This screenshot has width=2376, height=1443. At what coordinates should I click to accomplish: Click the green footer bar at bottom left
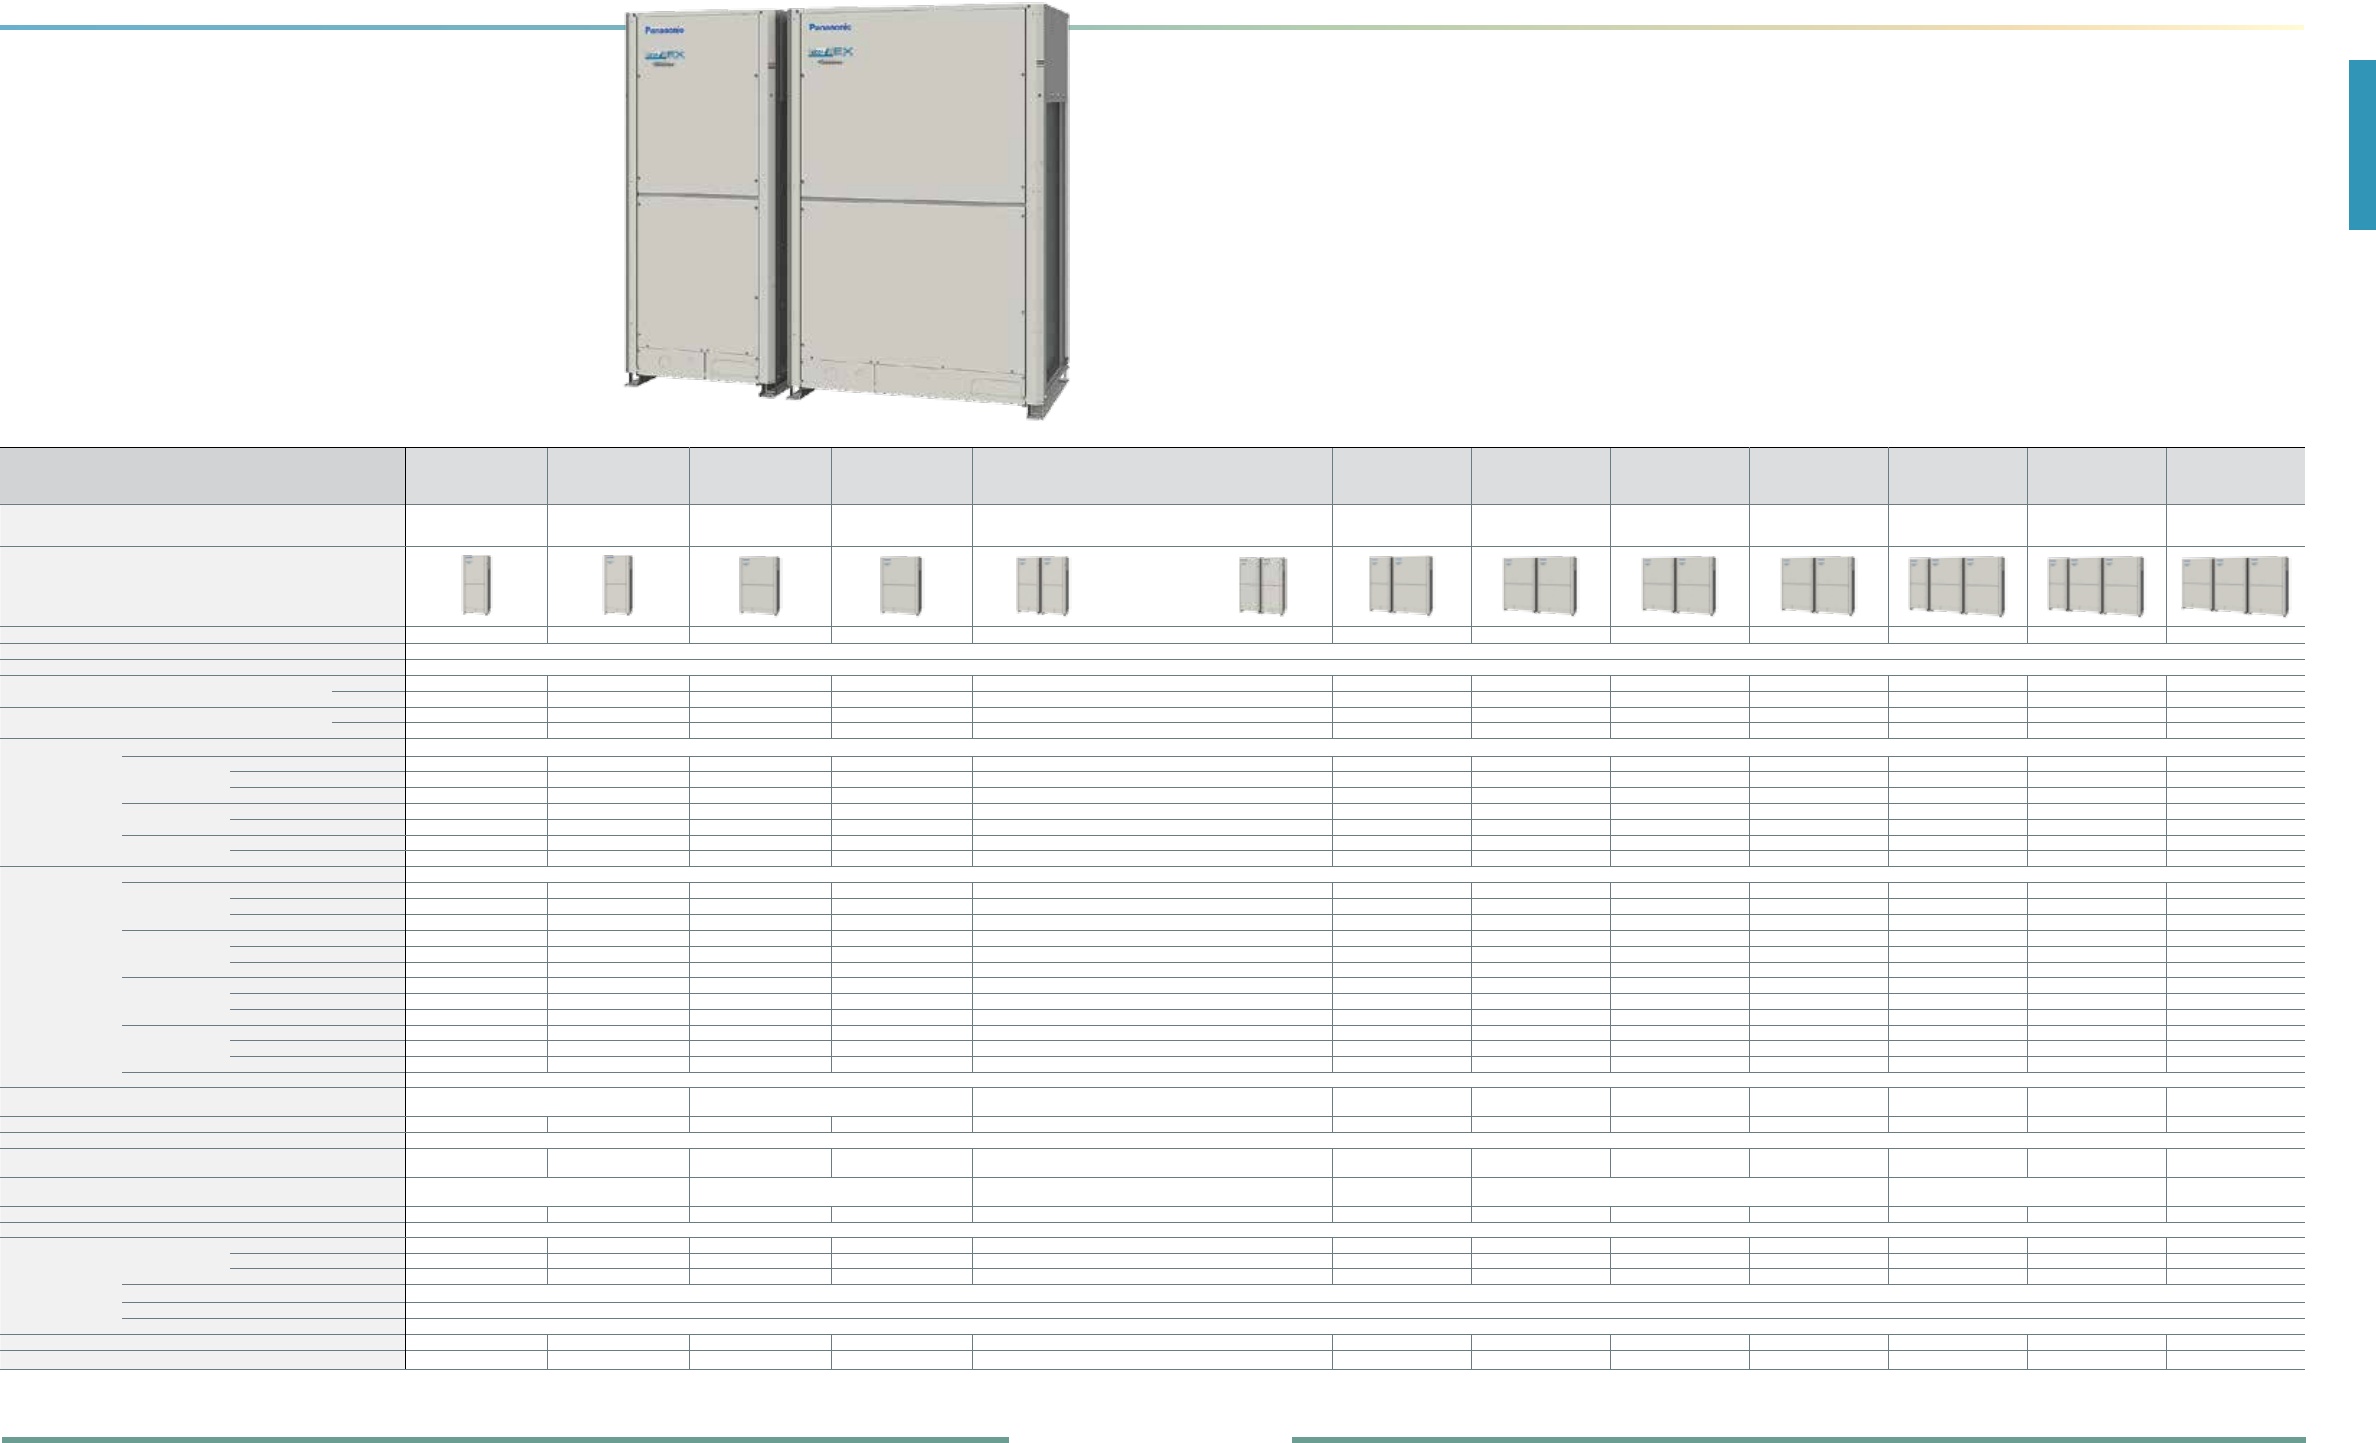pos(504,1439)
